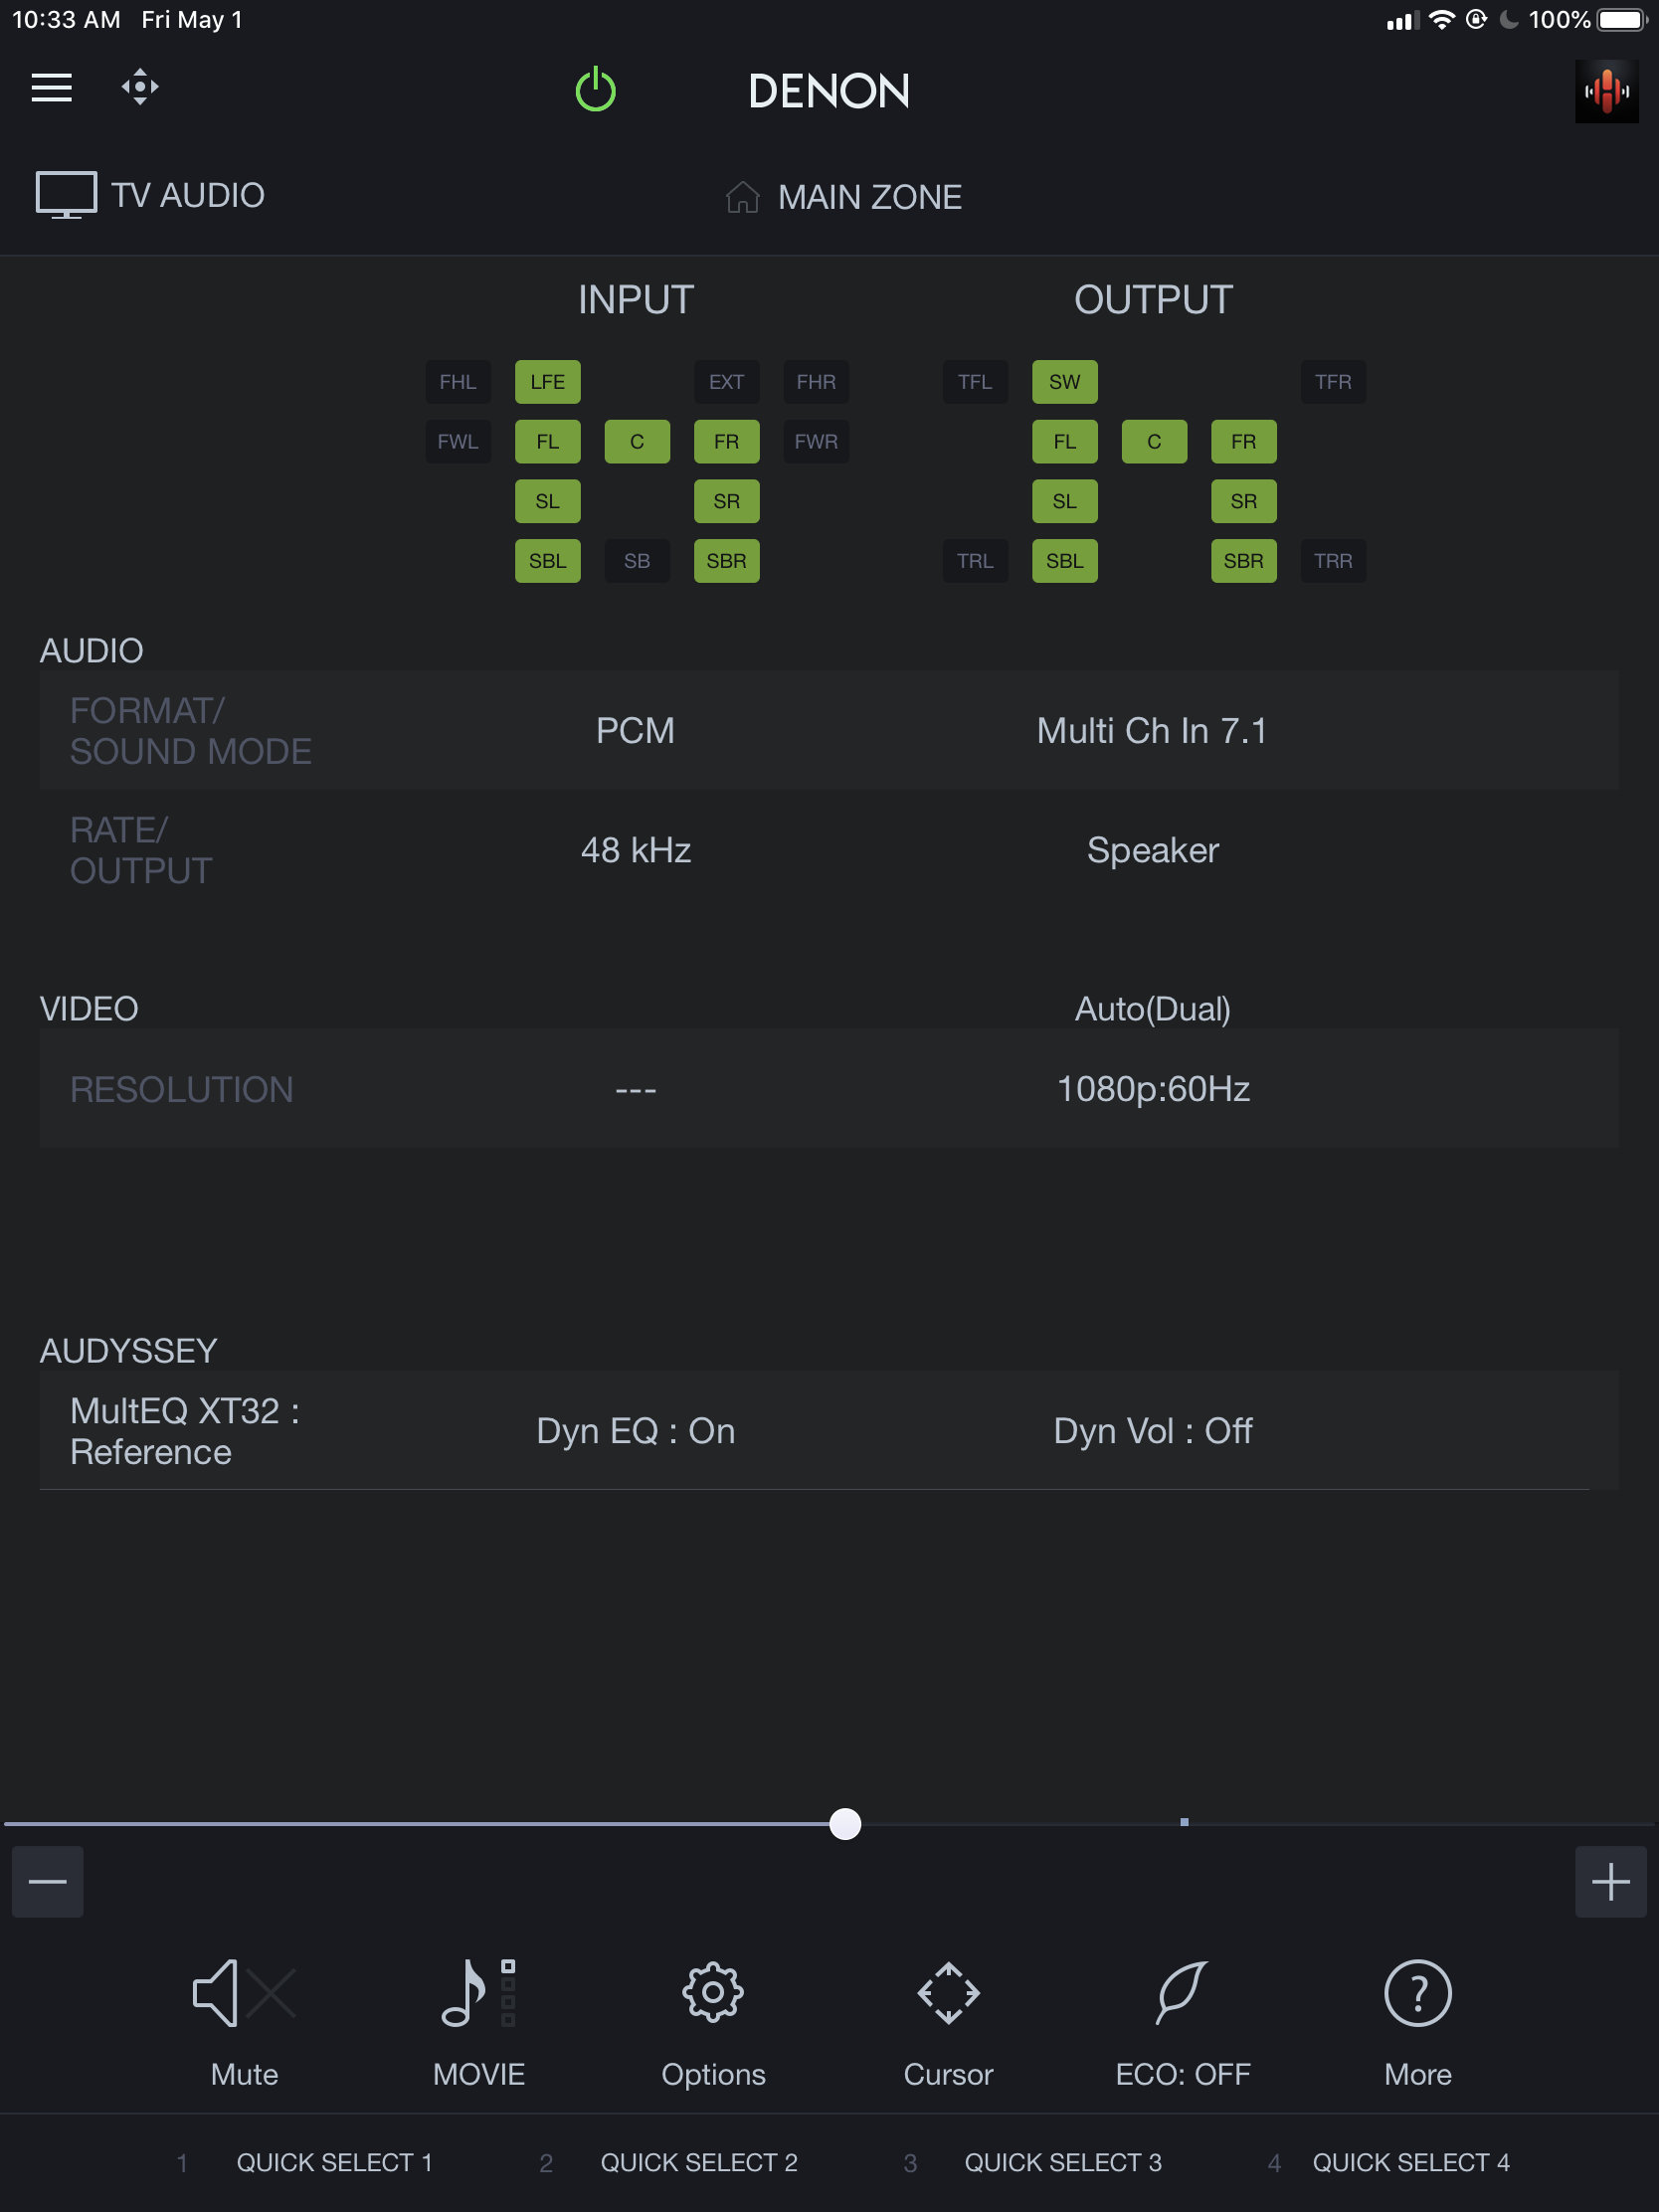The image size is (1659, 2212).
Task: Choose QUICK SELECT 1
Action: coord(333,2163)
